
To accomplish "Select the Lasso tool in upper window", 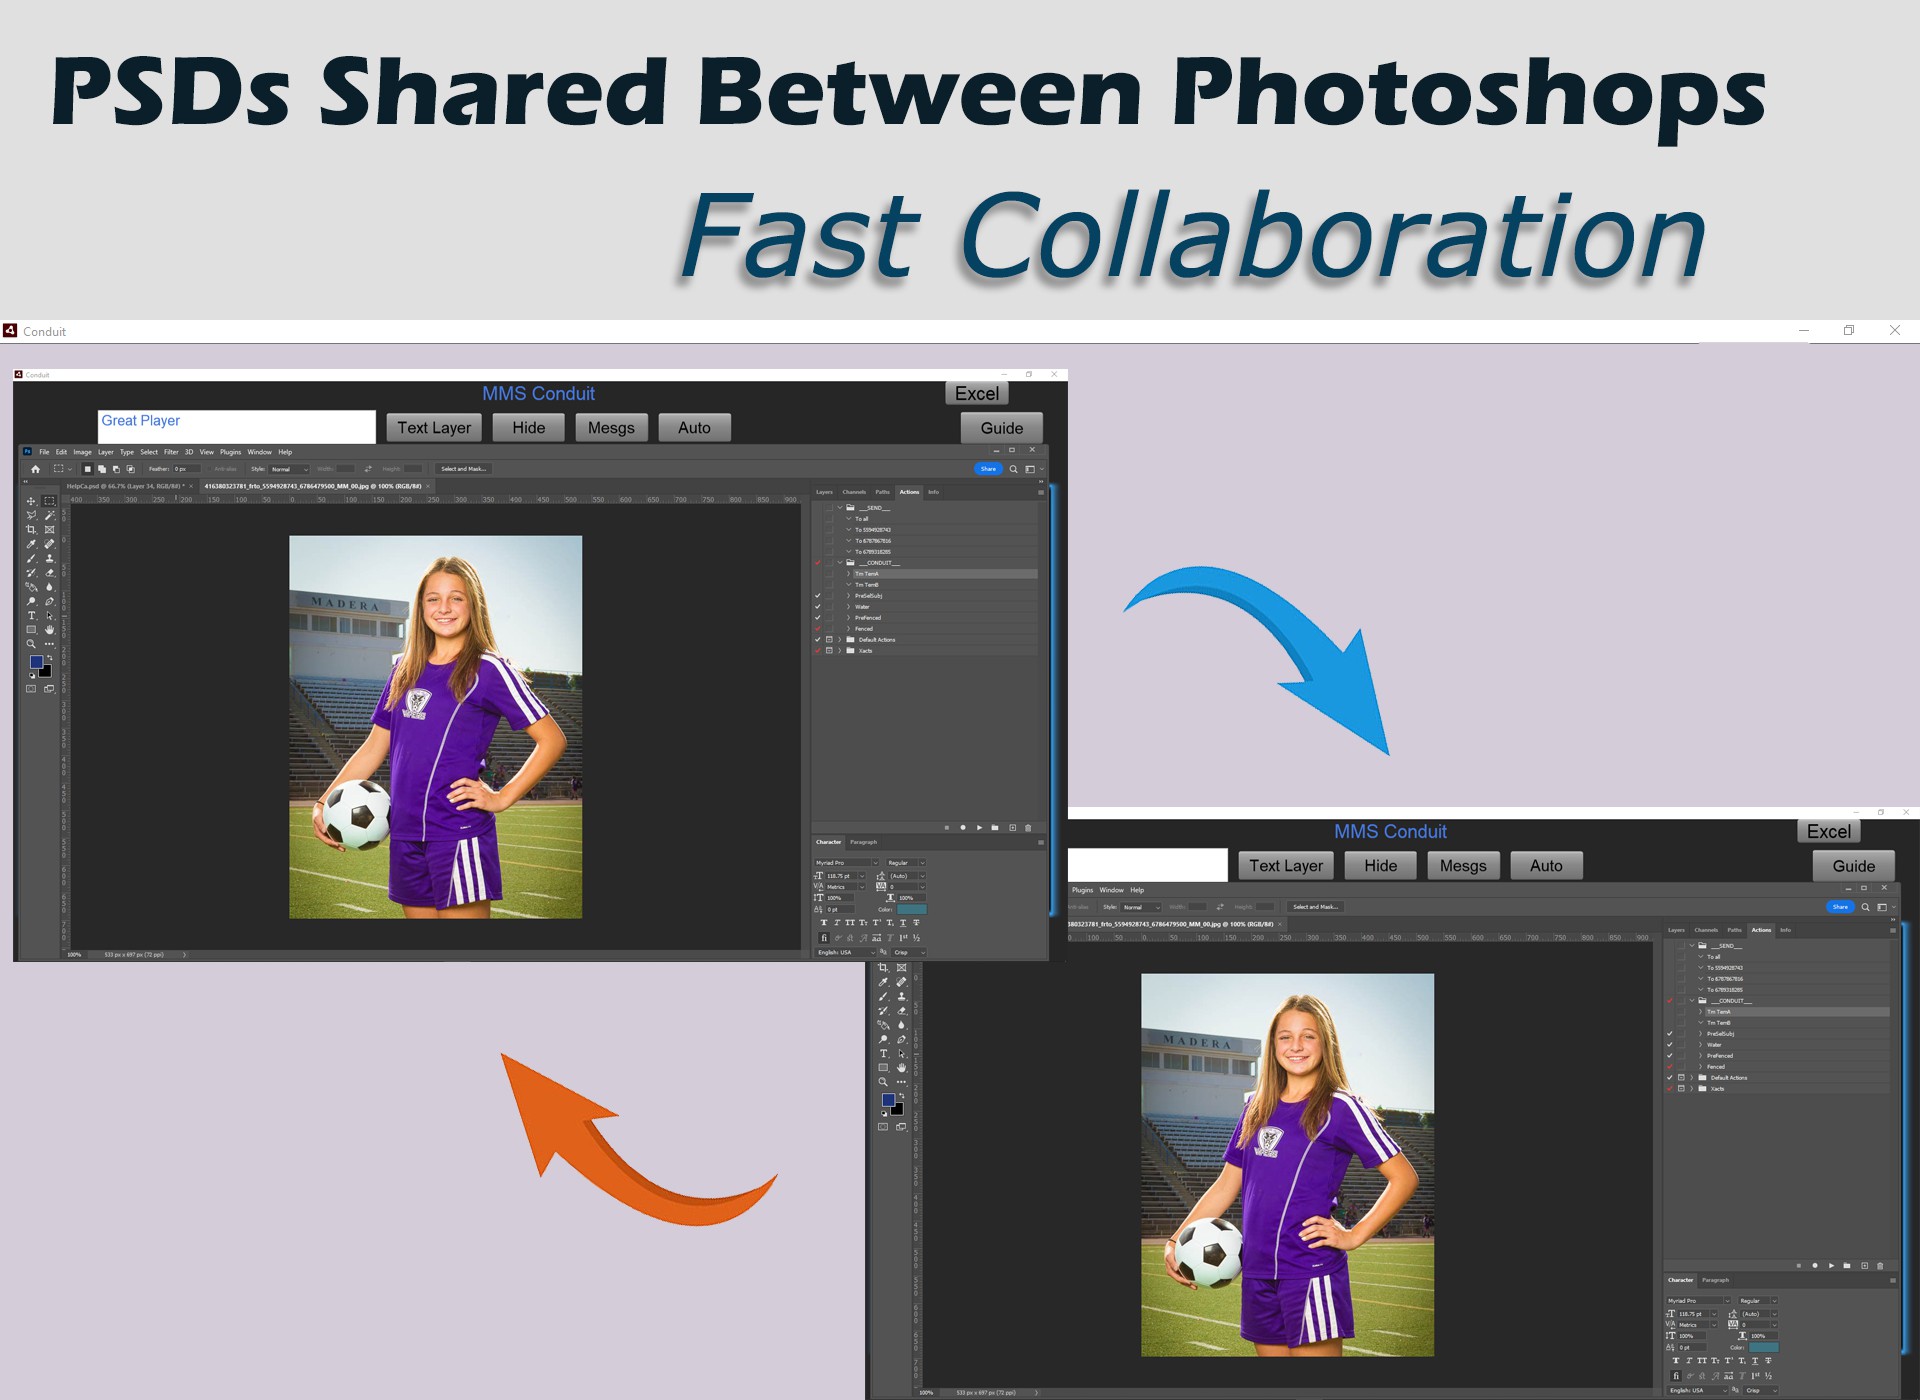I will pyautogui.click(x=31, y=515).
